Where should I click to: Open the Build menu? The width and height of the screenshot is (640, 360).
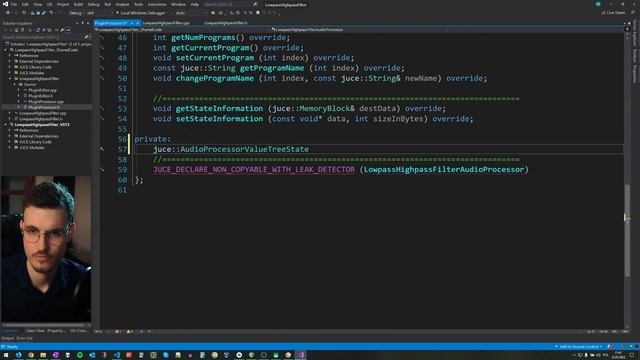(x=78, y=4)
